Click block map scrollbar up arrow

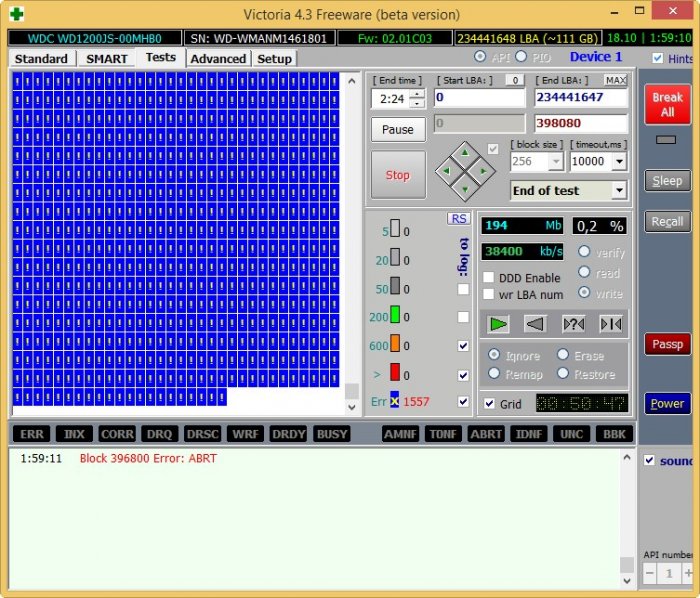pyautogui.click(x=352, y=81)
